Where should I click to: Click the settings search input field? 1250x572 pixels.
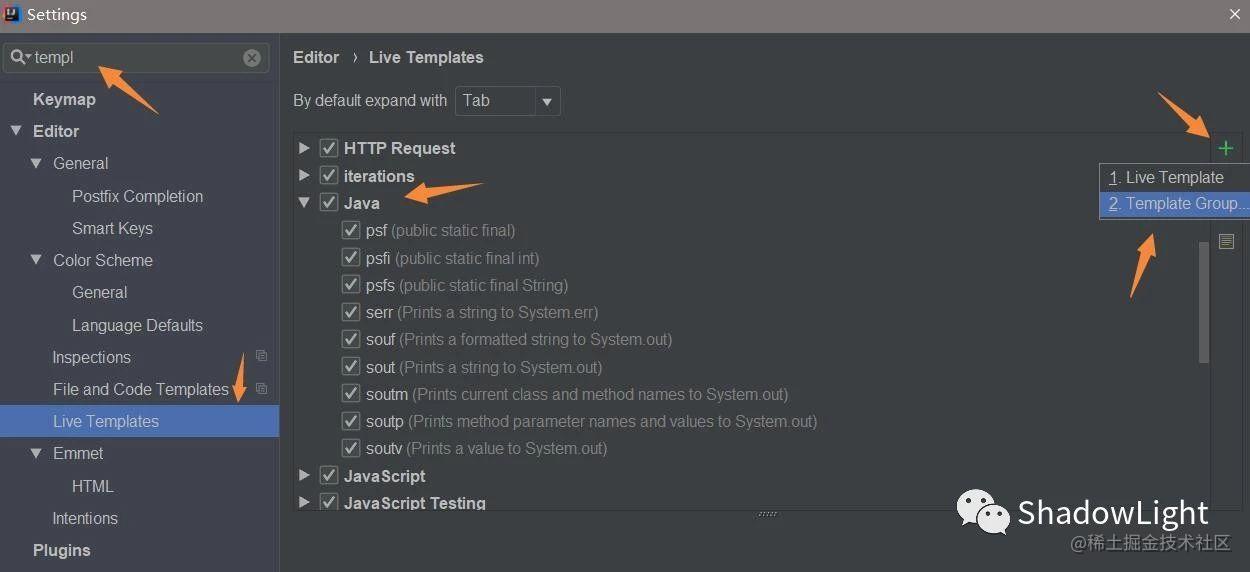point(135,58)
